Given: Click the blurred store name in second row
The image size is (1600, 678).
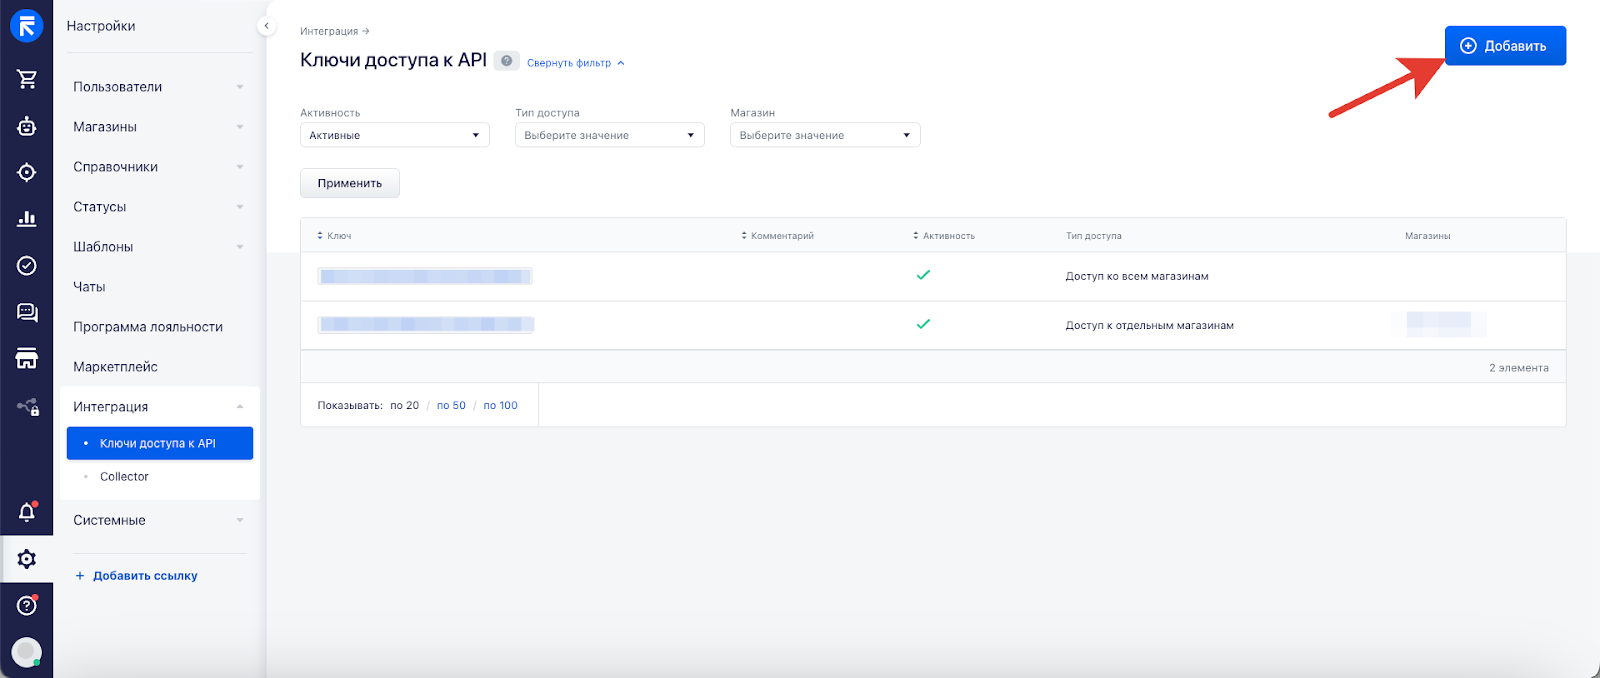Looking at the screenshot, I should [1440, 323].
